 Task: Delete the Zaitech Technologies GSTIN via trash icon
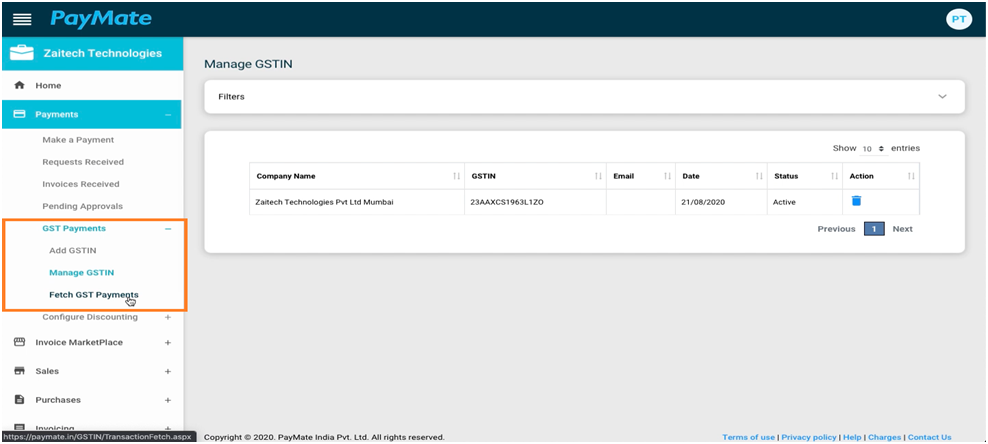click(x=856, y=201)
